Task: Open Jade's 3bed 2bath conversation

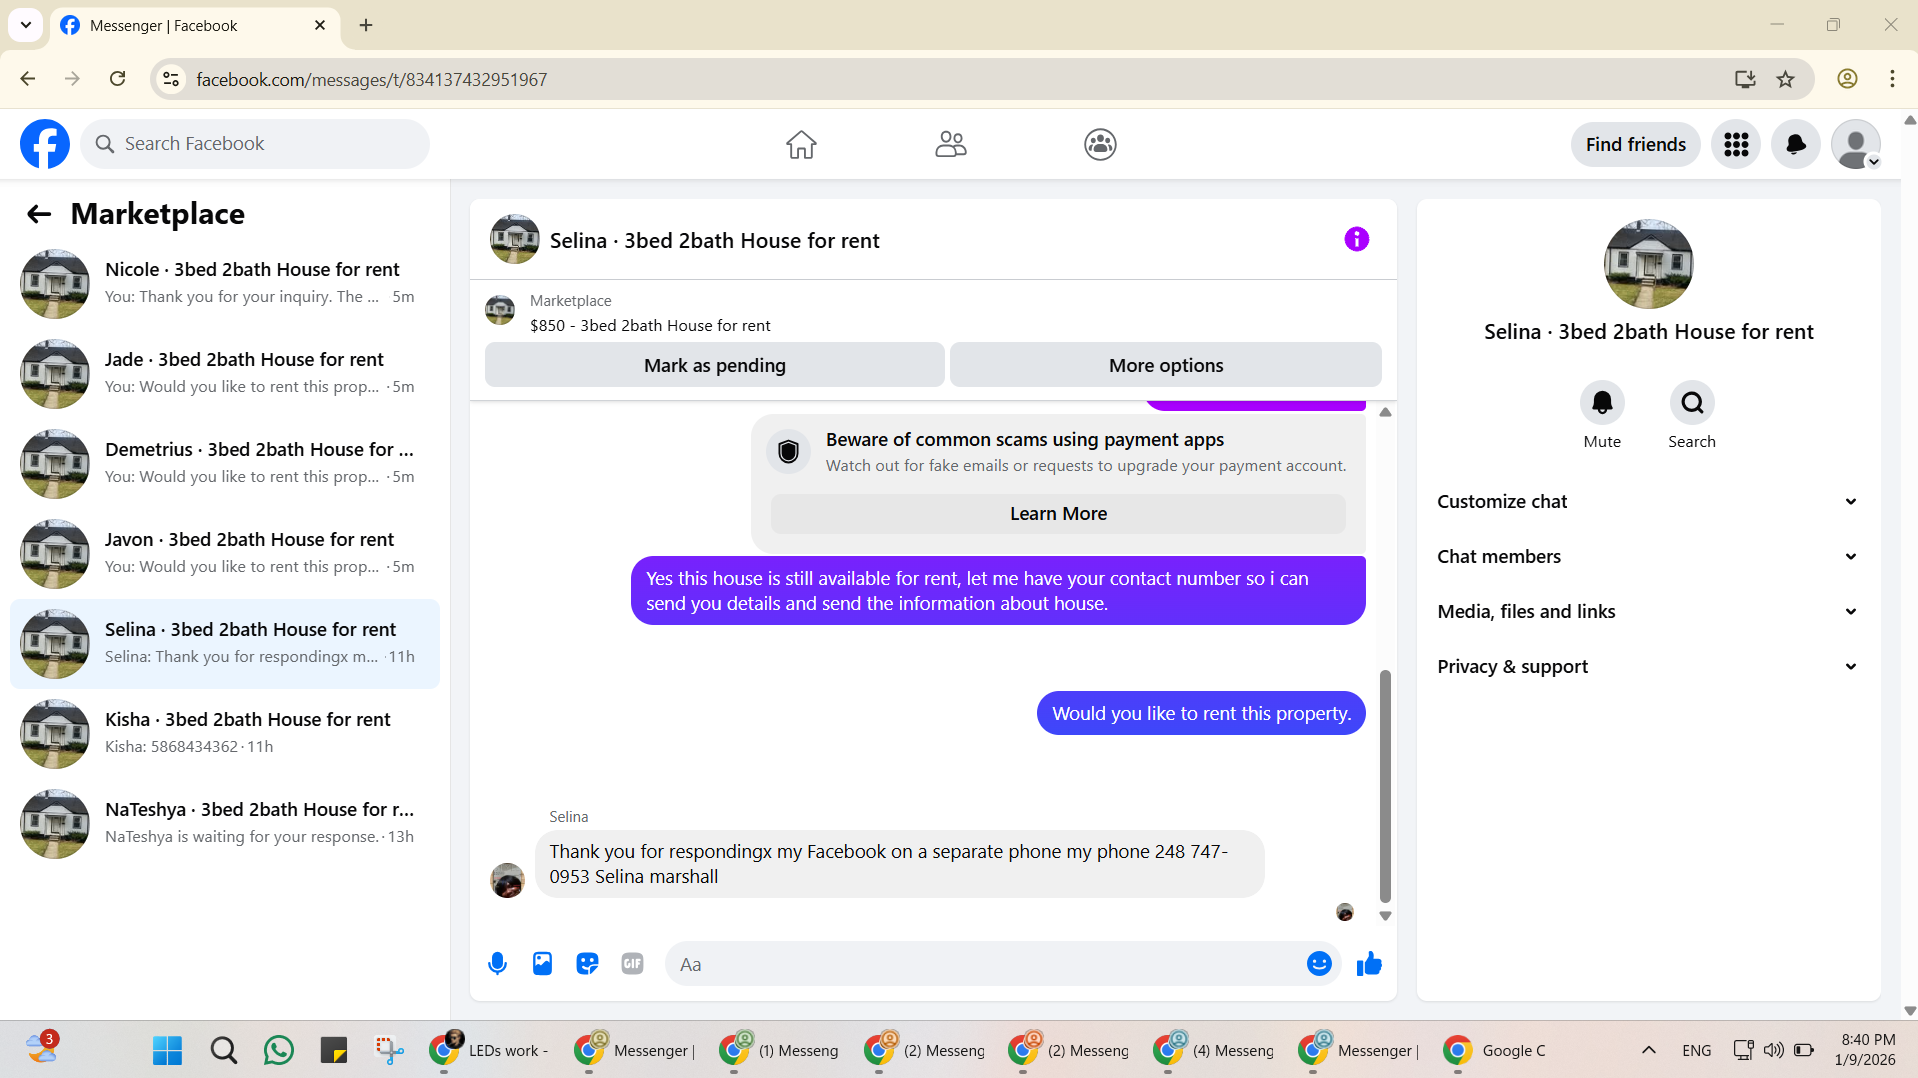Action: [x=225, y=374]
